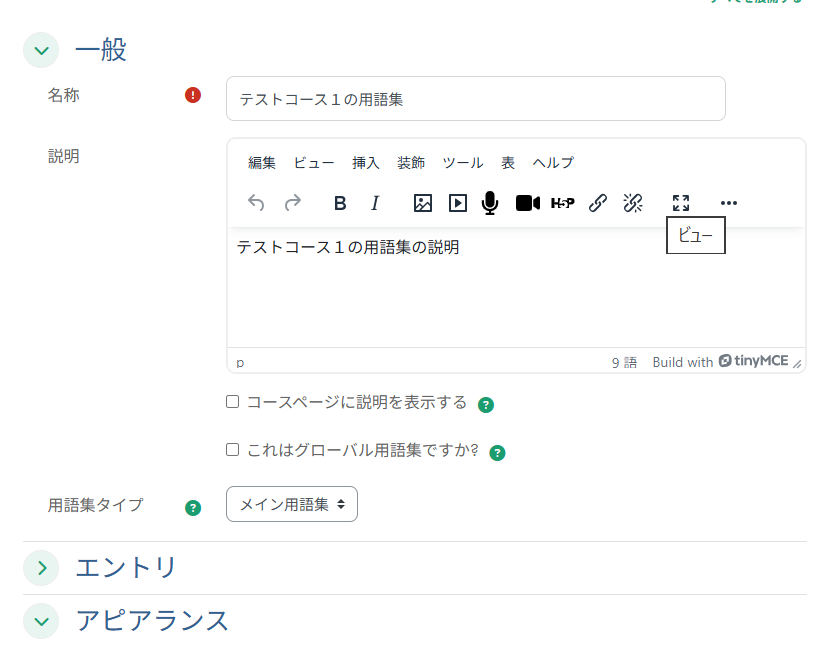
Task: Insert H5P content
Action: 563,203
